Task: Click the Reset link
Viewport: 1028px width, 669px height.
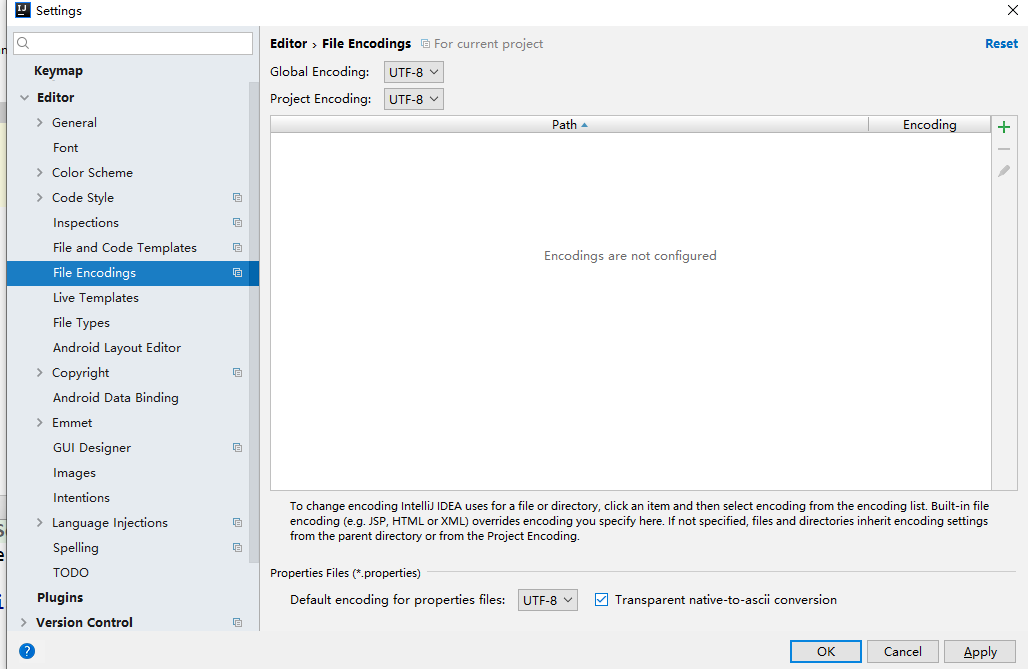Action: 1001,43
